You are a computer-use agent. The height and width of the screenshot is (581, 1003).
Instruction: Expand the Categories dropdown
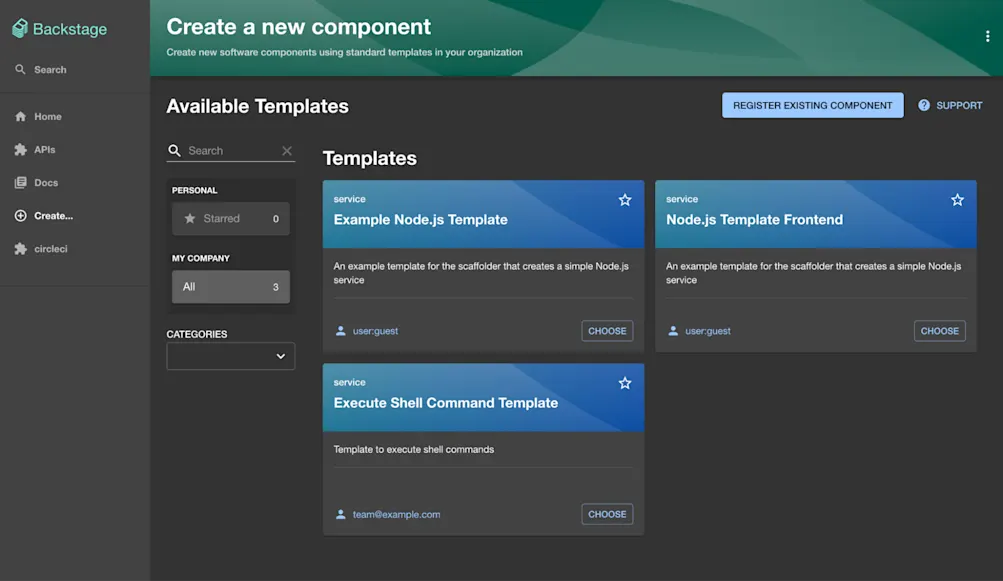pos(230,356)
